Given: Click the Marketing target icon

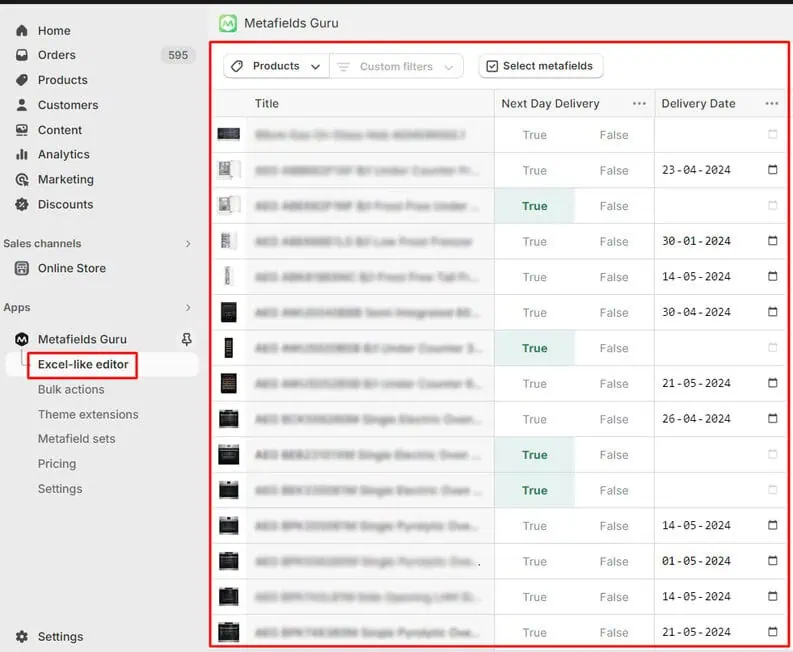Looking at the screenshot, I should pyautogui.click(x=22, y=180).
